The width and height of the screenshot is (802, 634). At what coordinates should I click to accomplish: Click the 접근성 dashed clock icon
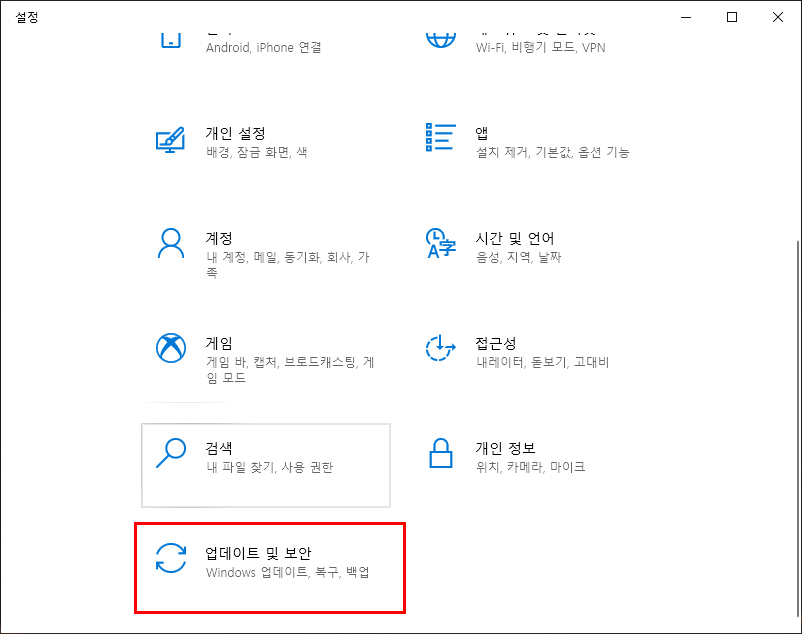(440, 348)
